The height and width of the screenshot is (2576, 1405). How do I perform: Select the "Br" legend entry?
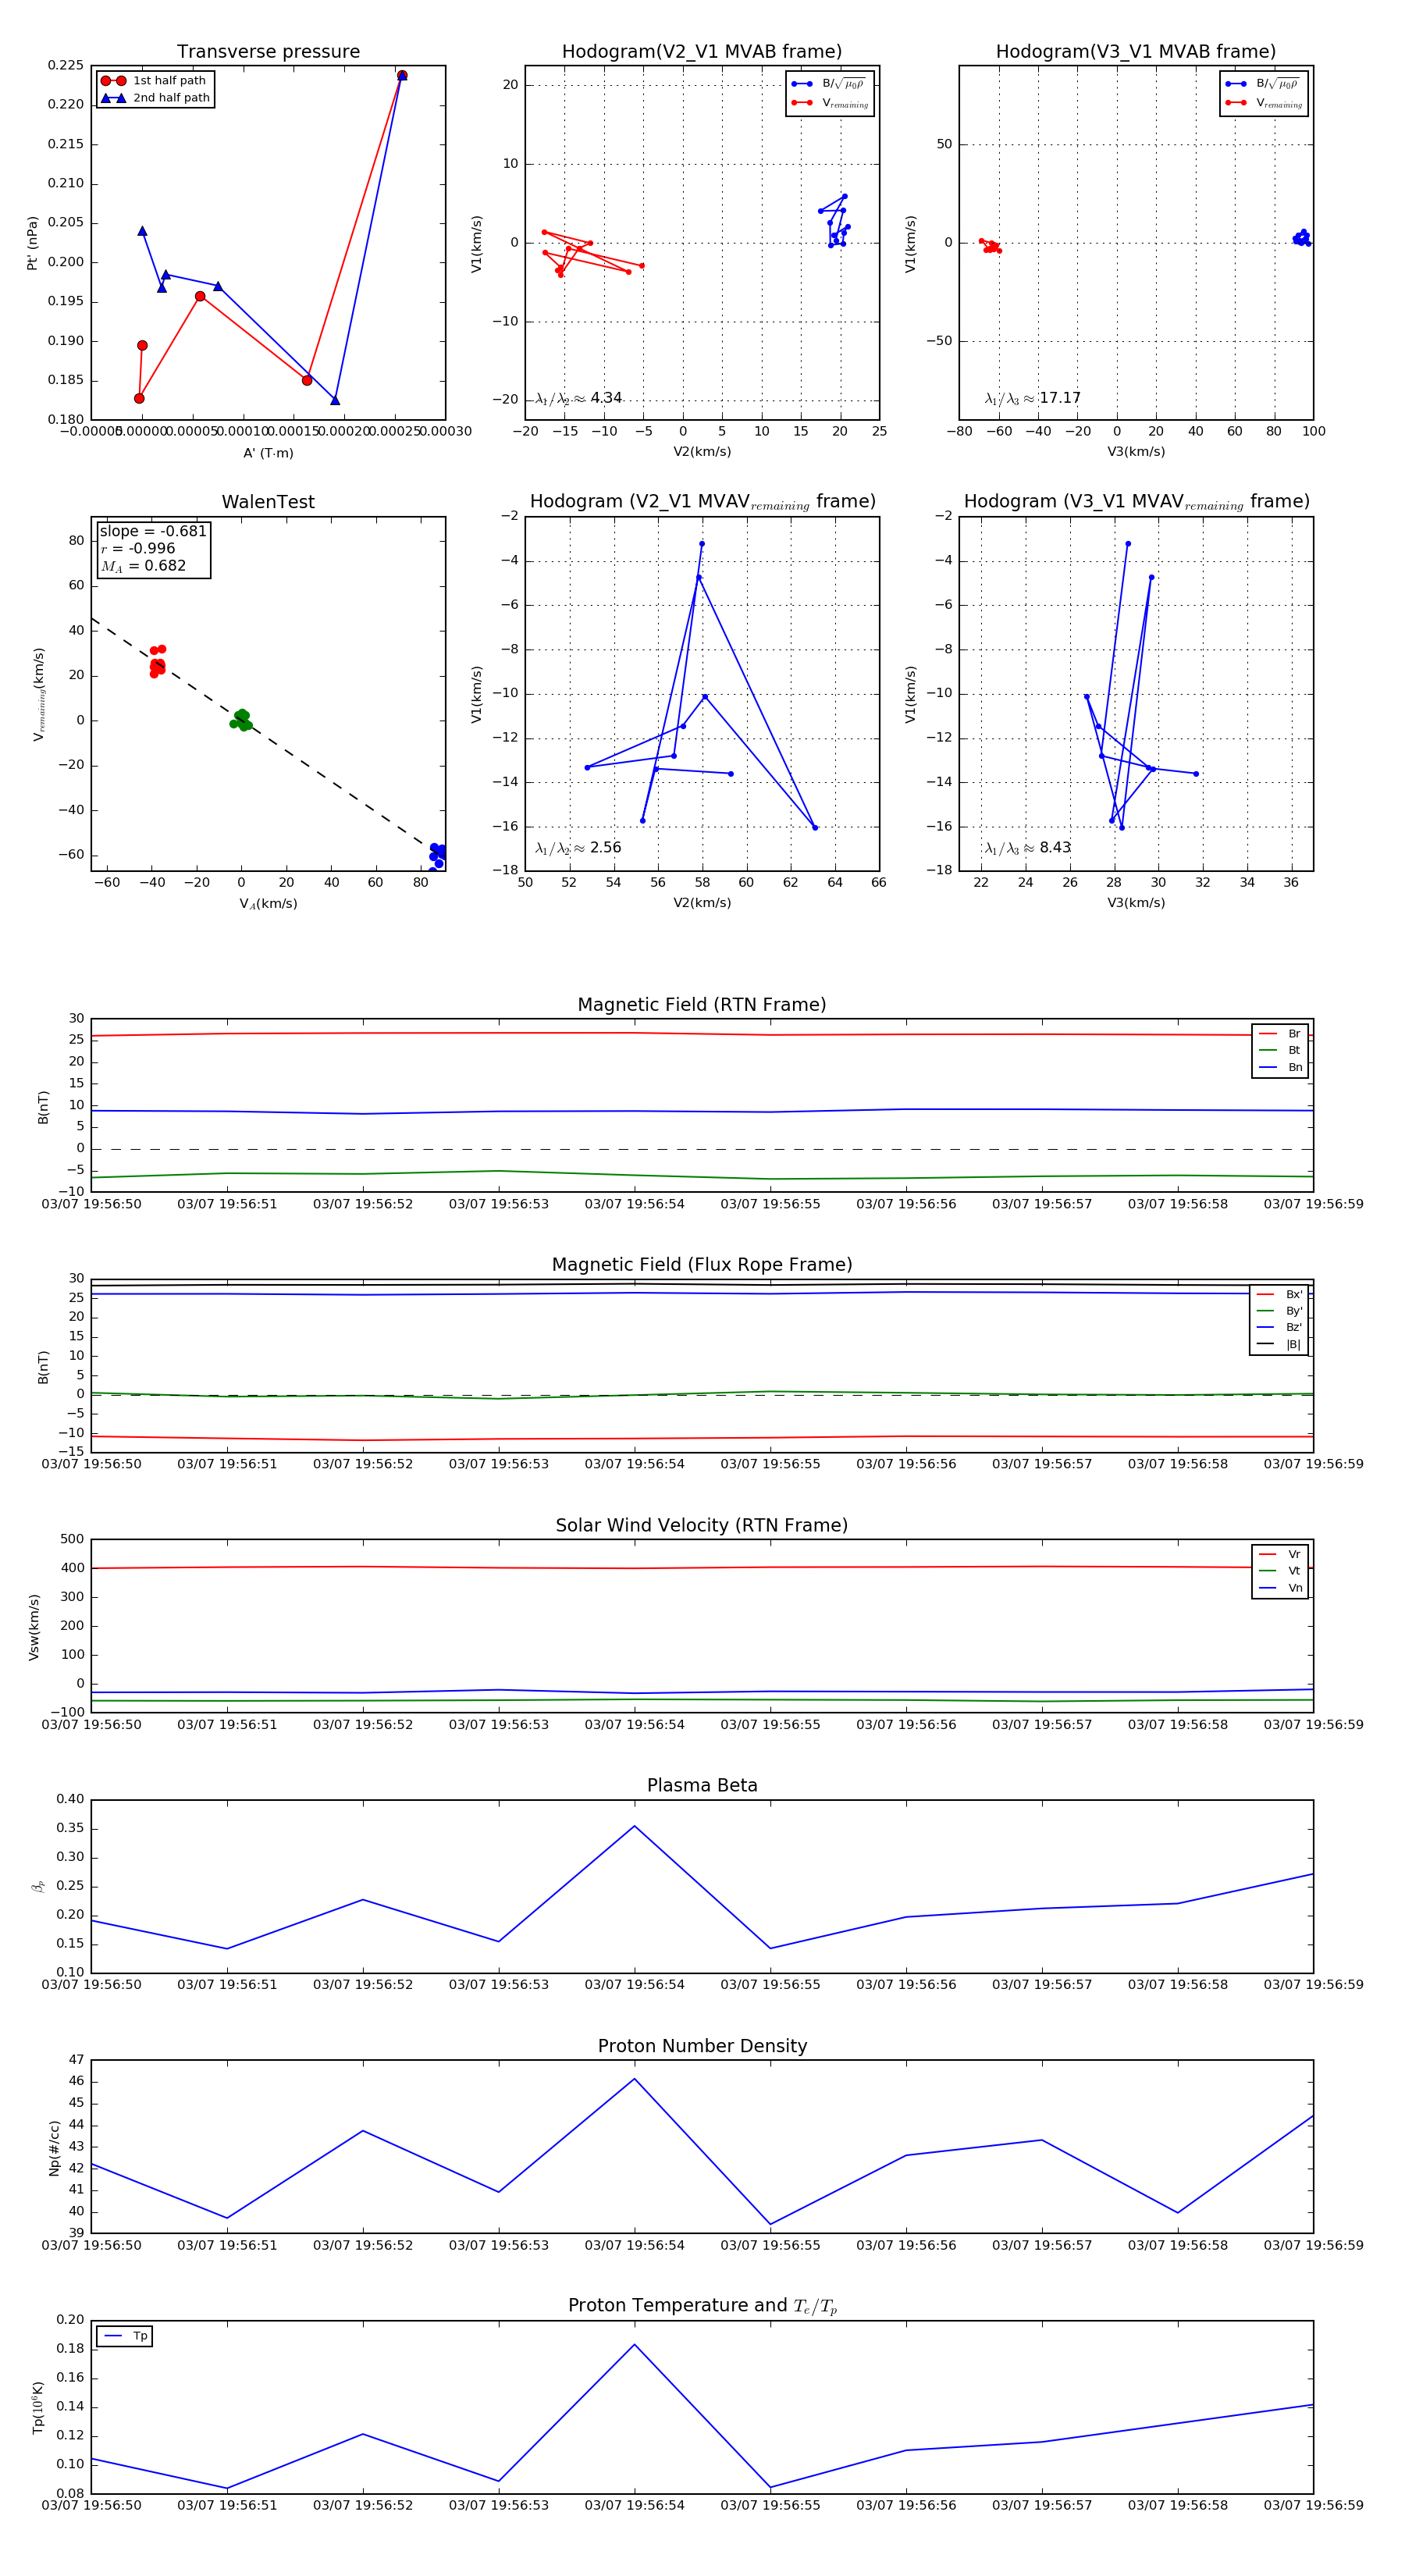[x=1280, y=1034]
